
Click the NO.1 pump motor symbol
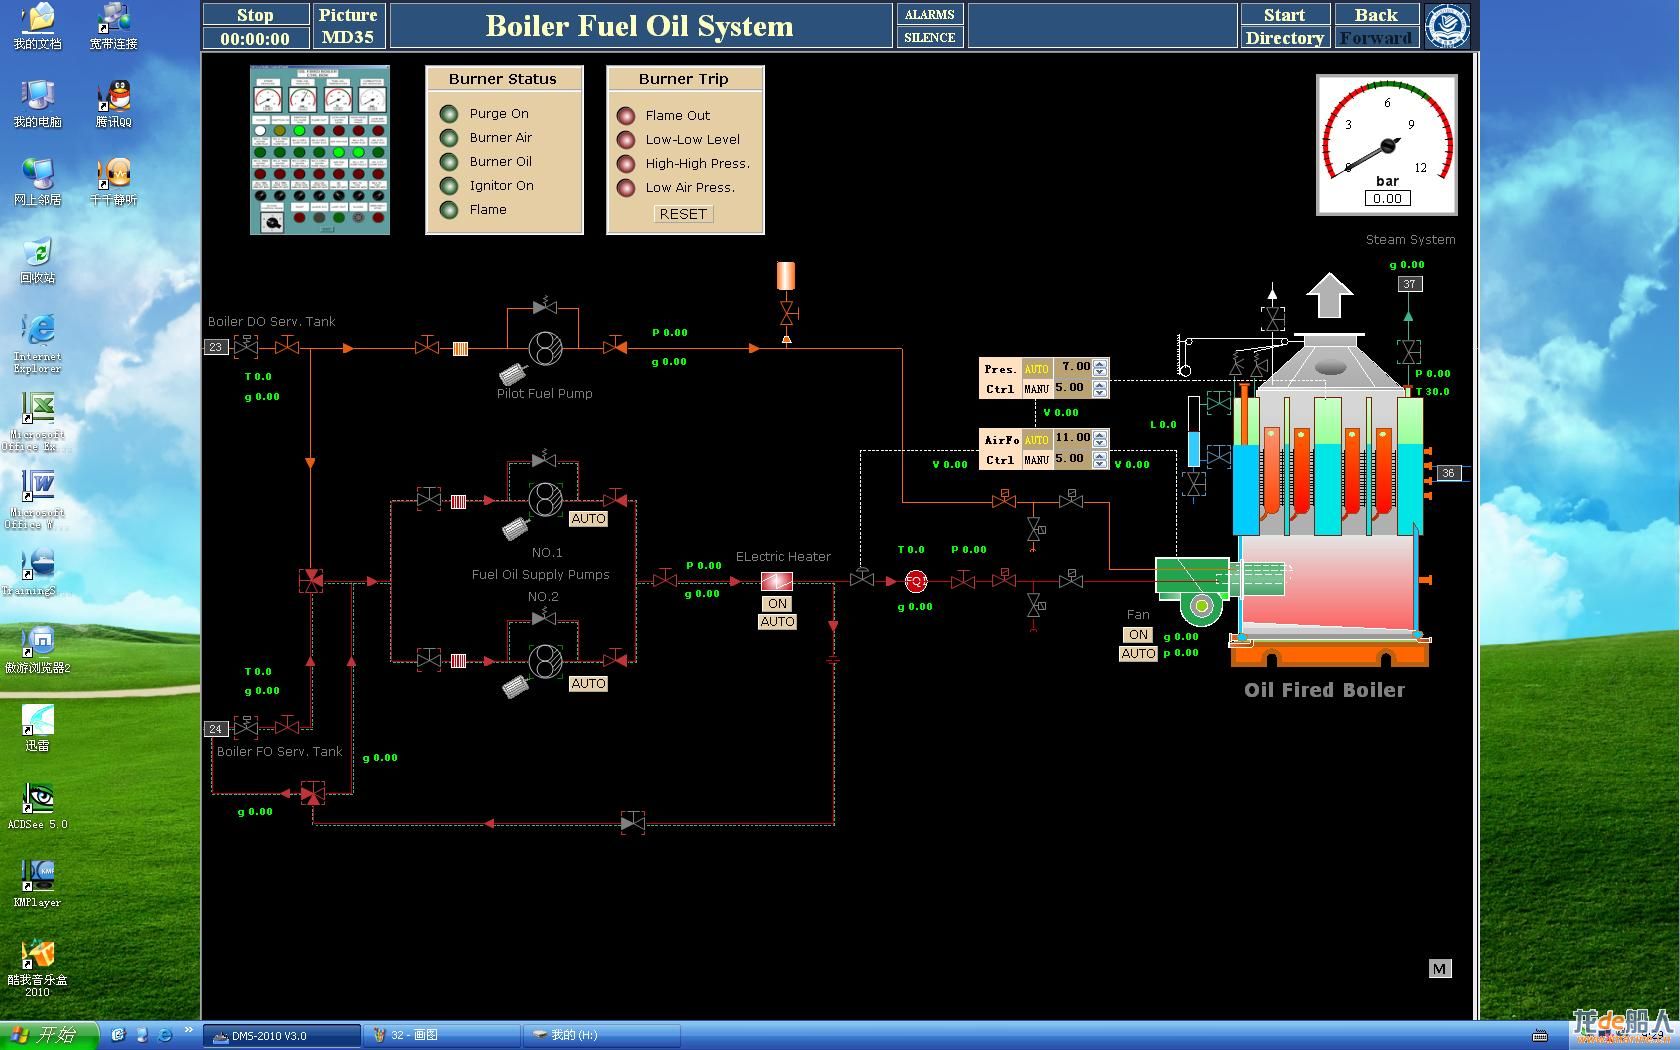coord(516,528)
